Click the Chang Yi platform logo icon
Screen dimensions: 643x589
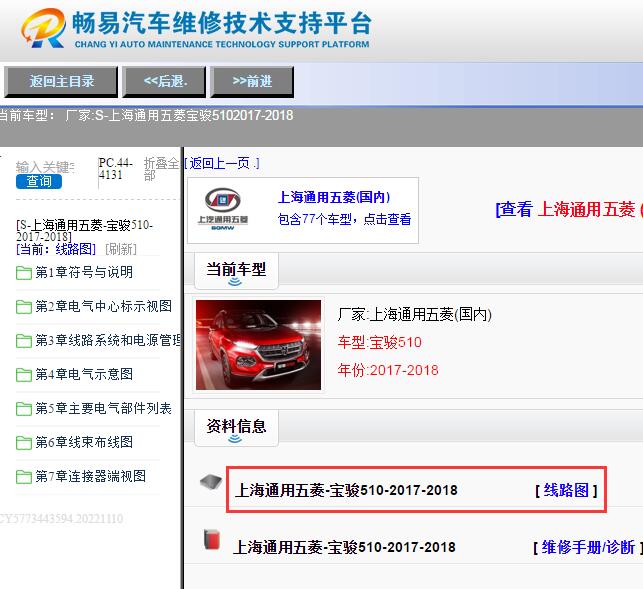coord(43,28)
